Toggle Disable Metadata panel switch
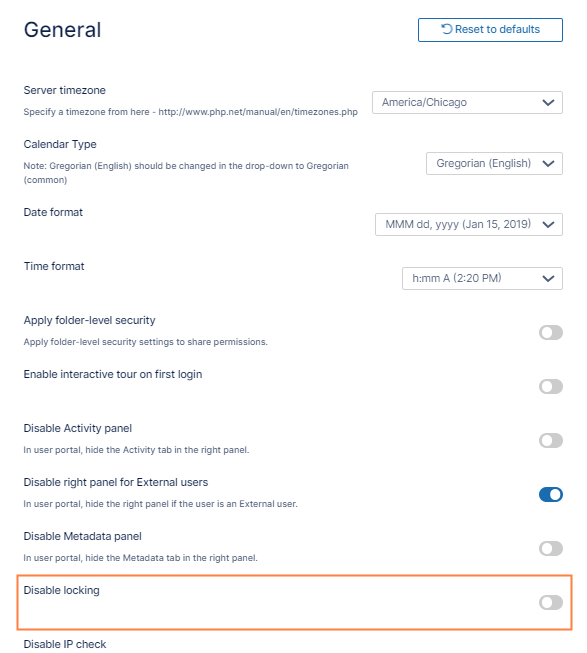Screen dimensions: 587x653 (x=551, y=548)
